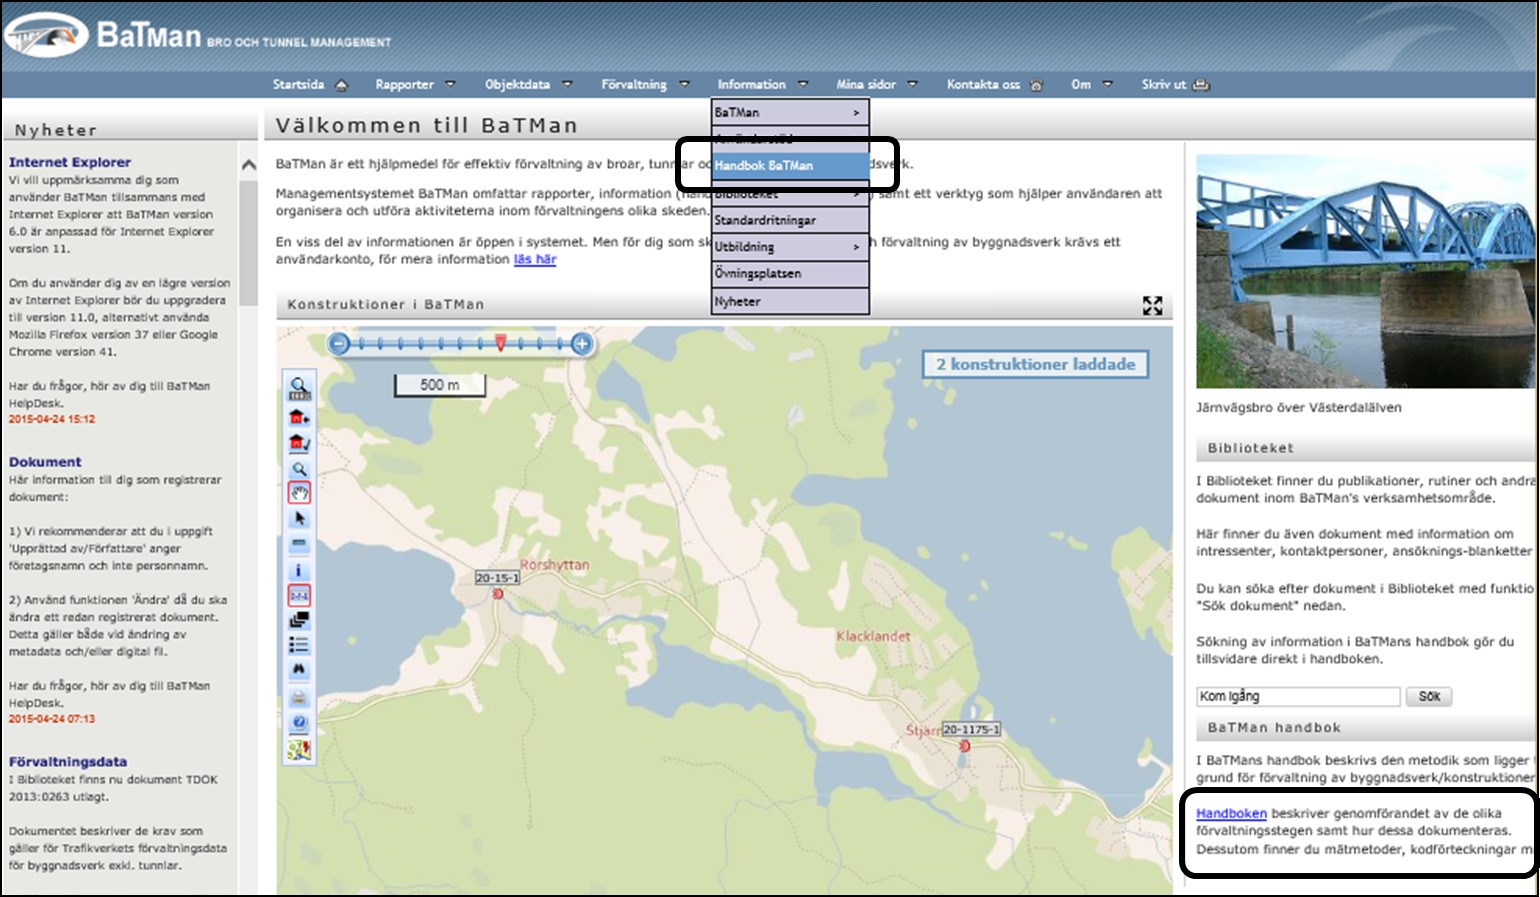This screenshot has height=897, width=1540.
Task: Click the binoculars search icon
Action: [299, 671]
